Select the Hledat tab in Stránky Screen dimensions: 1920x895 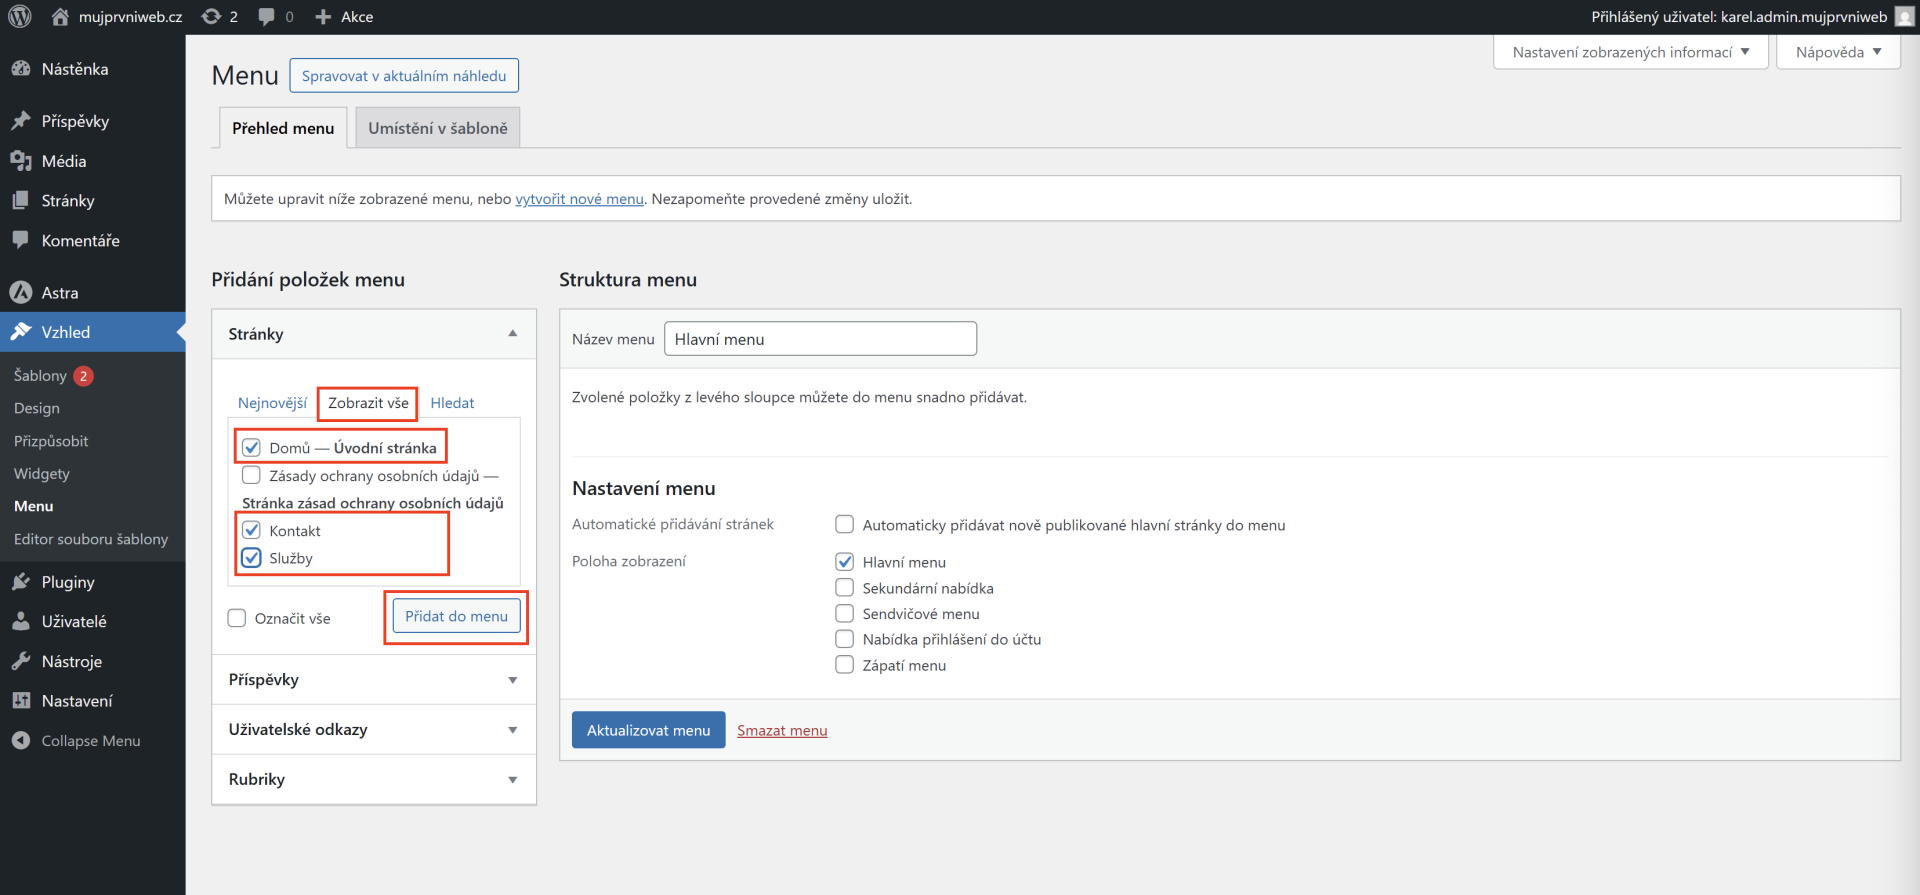click(452, 403)
